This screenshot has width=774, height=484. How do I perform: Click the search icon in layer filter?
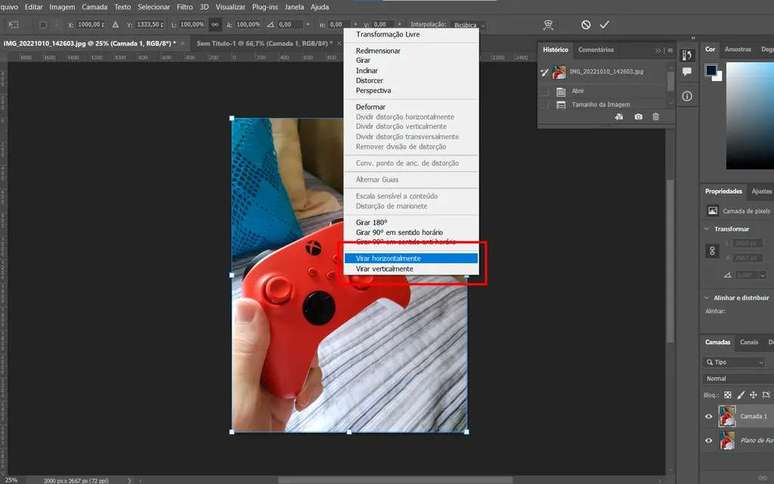pos(709,362)
